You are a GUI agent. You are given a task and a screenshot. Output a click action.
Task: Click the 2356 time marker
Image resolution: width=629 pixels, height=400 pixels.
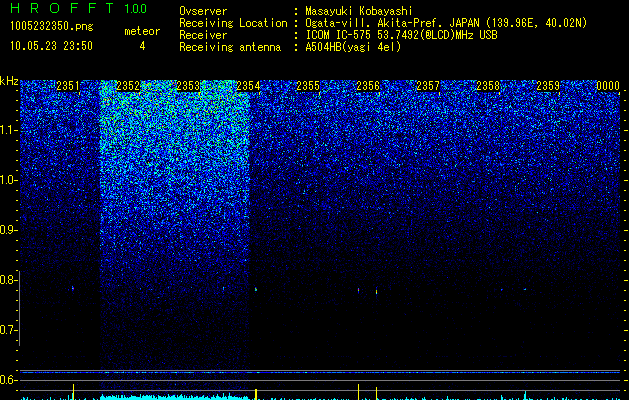pyautogui.click(x=368, y=86)
